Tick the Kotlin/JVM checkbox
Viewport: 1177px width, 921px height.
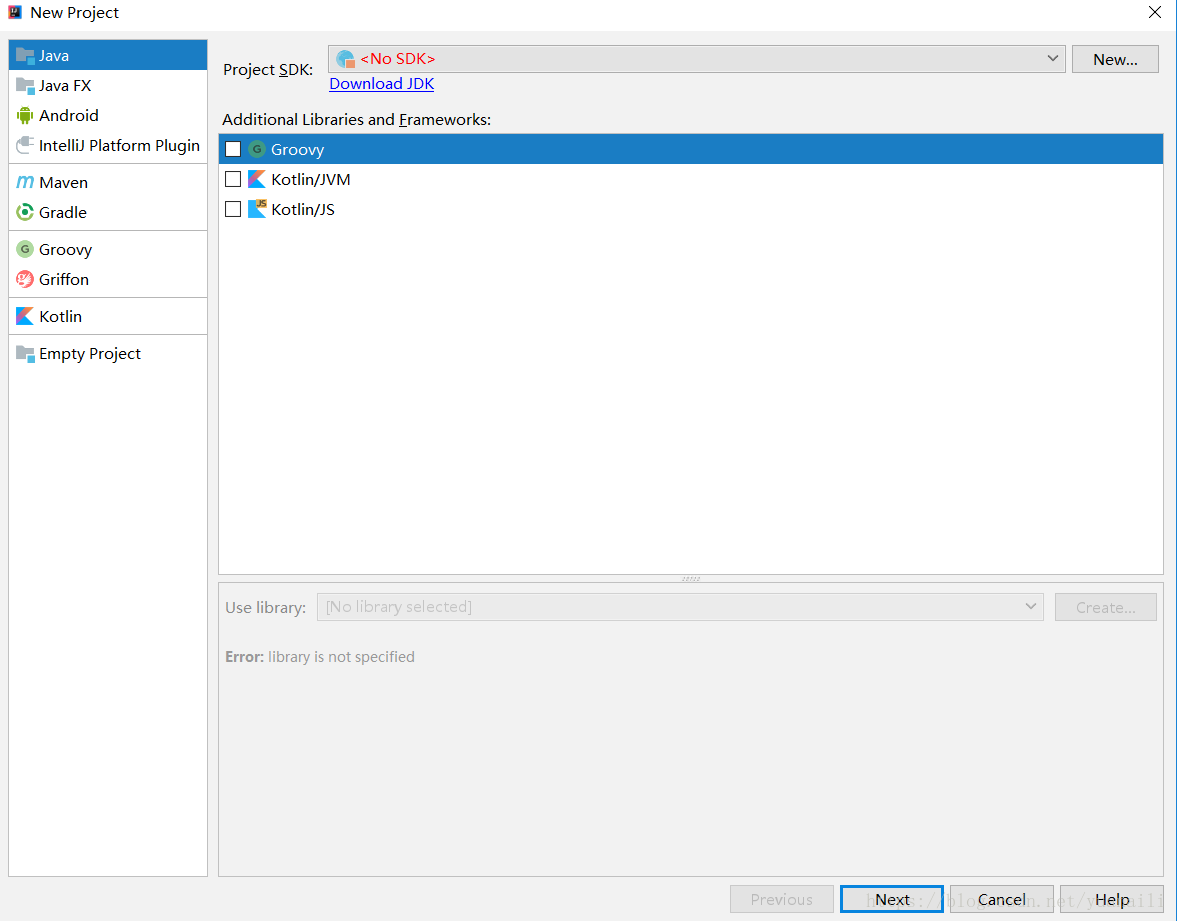[x=233, y=179]
